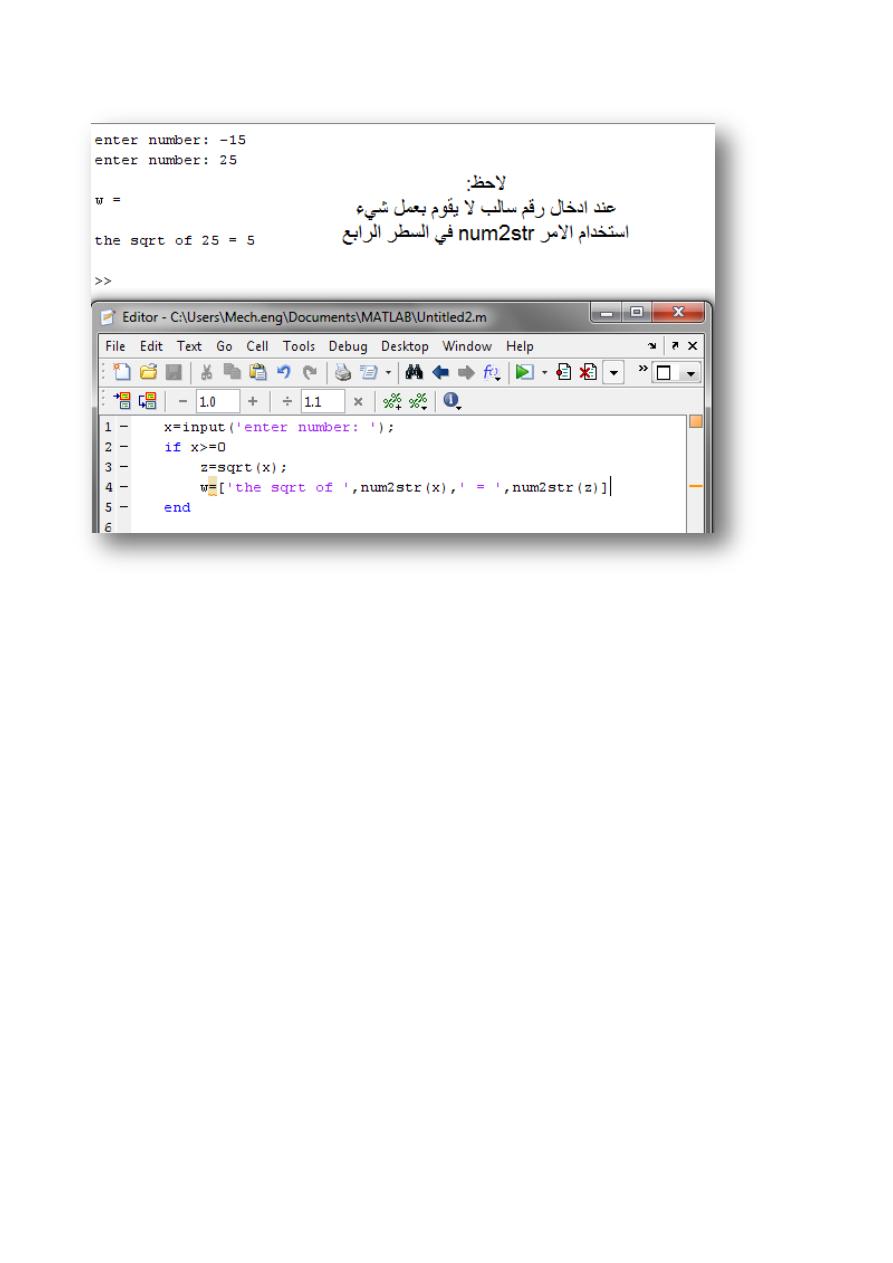This screenshot has width=893, height=1263.
Task: Open the Window menu
Action: tap(467, 346)
